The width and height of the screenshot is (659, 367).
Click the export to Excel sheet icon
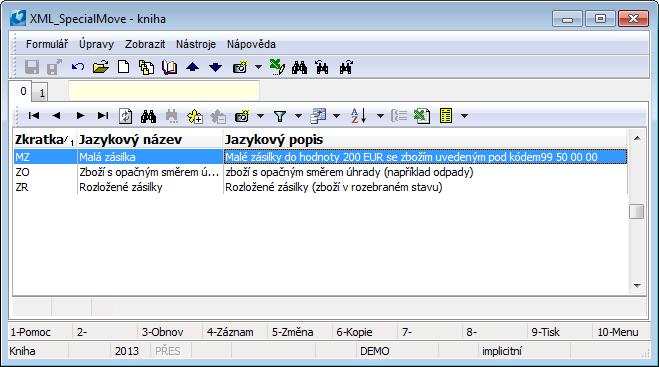tap(422, 116)
